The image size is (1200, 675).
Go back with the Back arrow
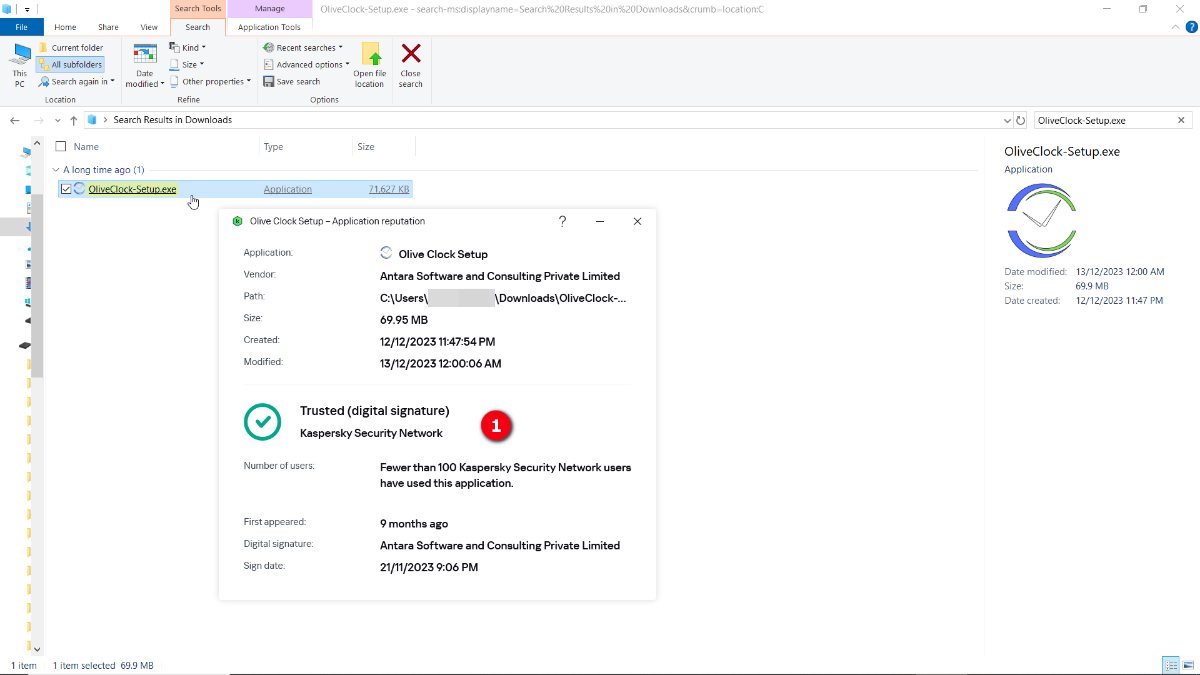click(x=15, y=120)
